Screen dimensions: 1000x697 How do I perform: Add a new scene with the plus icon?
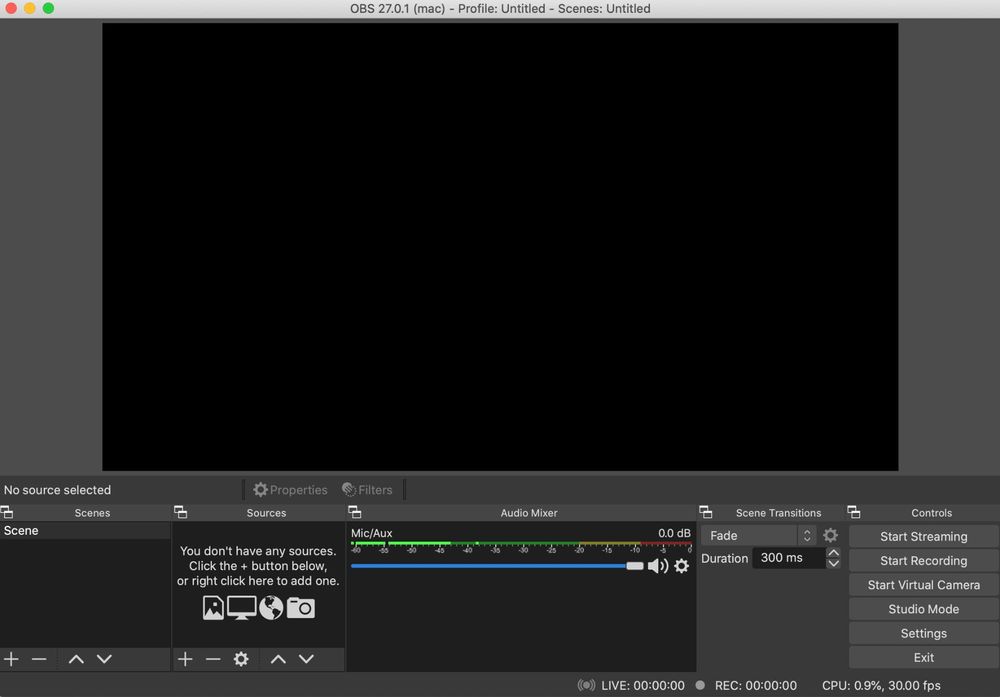11,659
